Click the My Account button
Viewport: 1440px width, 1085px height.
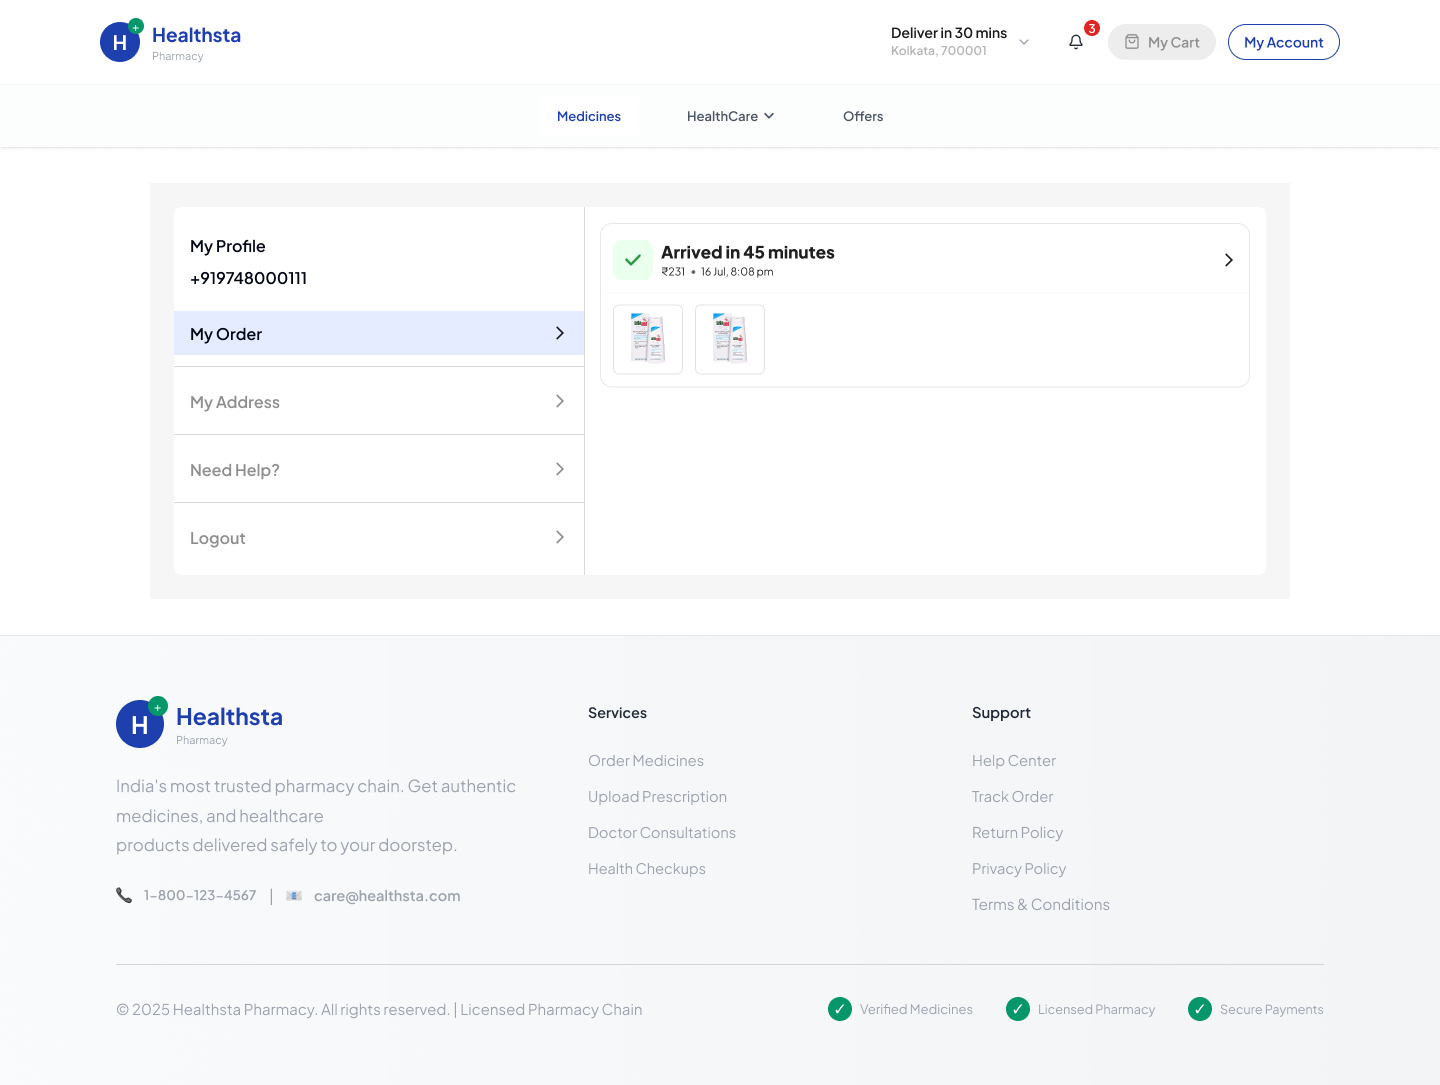[x=1283, y=42]
